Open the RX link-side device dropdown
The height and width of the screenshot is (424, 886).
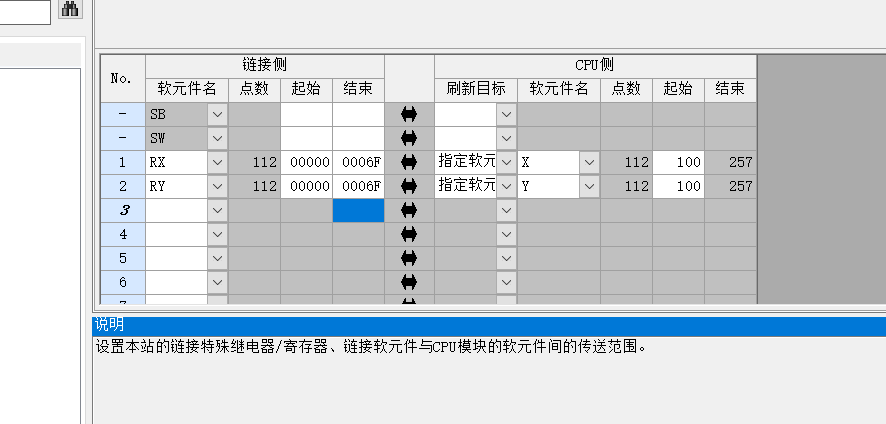218,162
